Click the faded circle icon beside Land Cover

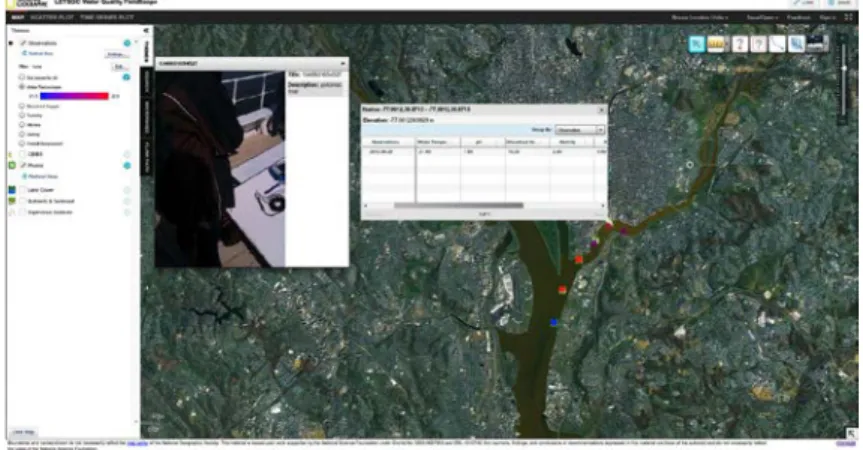[x=127, y=190]
